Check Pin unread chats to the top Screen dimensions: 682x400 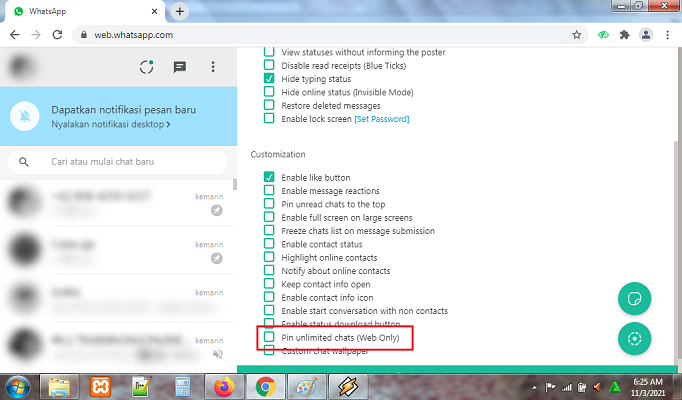[269, 203]
